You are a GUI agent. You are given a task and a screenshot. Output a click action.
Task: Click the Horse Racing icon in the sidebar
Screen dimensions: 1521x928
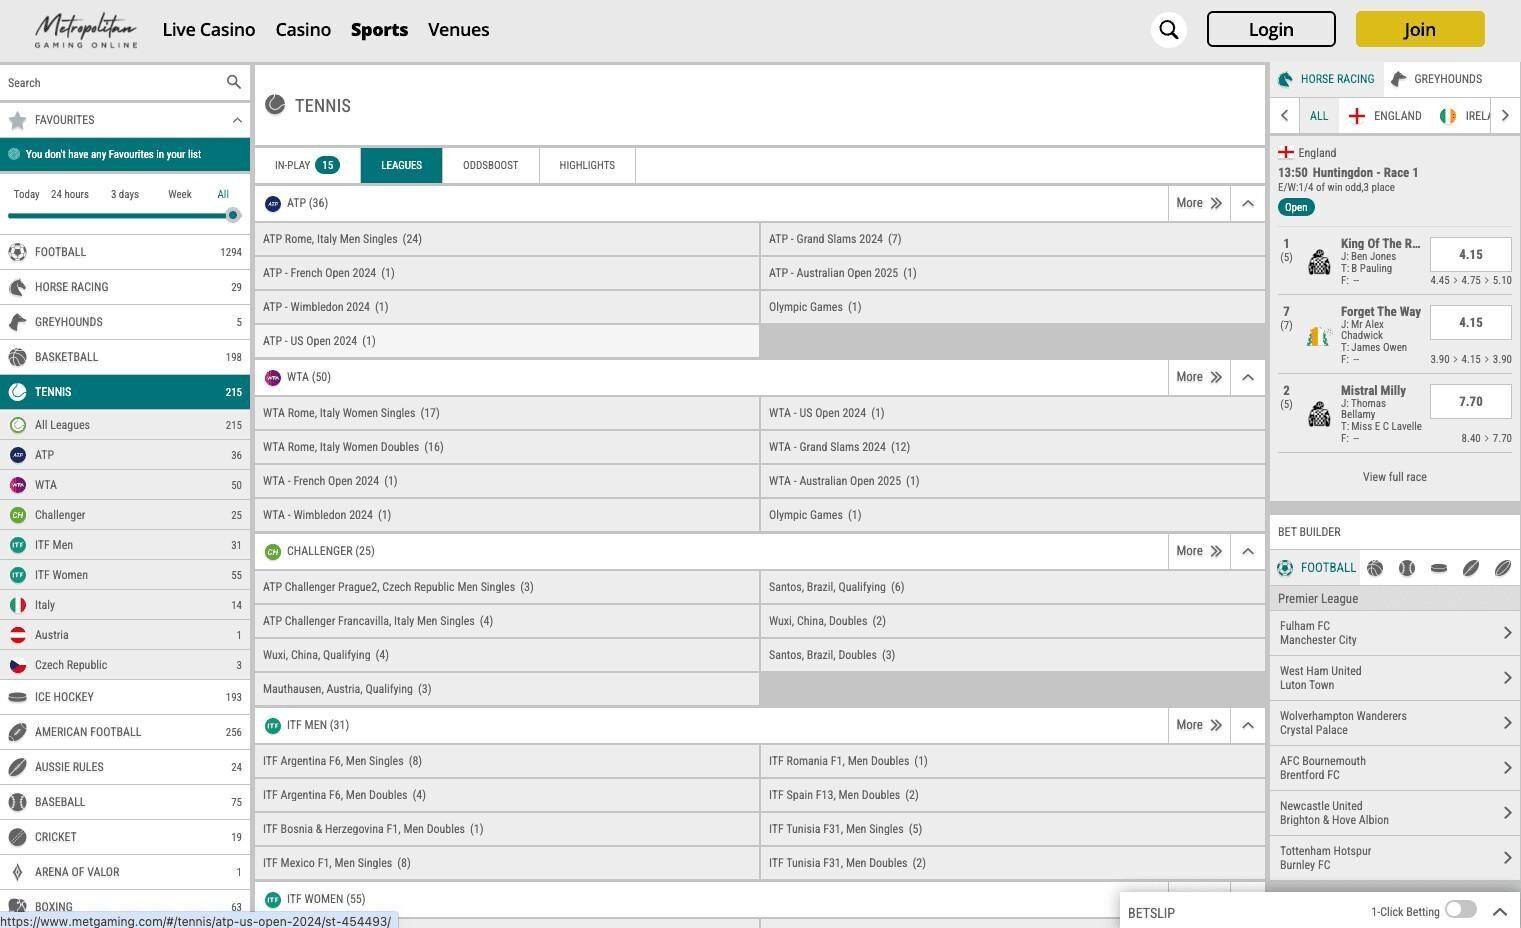pos(17,287)
